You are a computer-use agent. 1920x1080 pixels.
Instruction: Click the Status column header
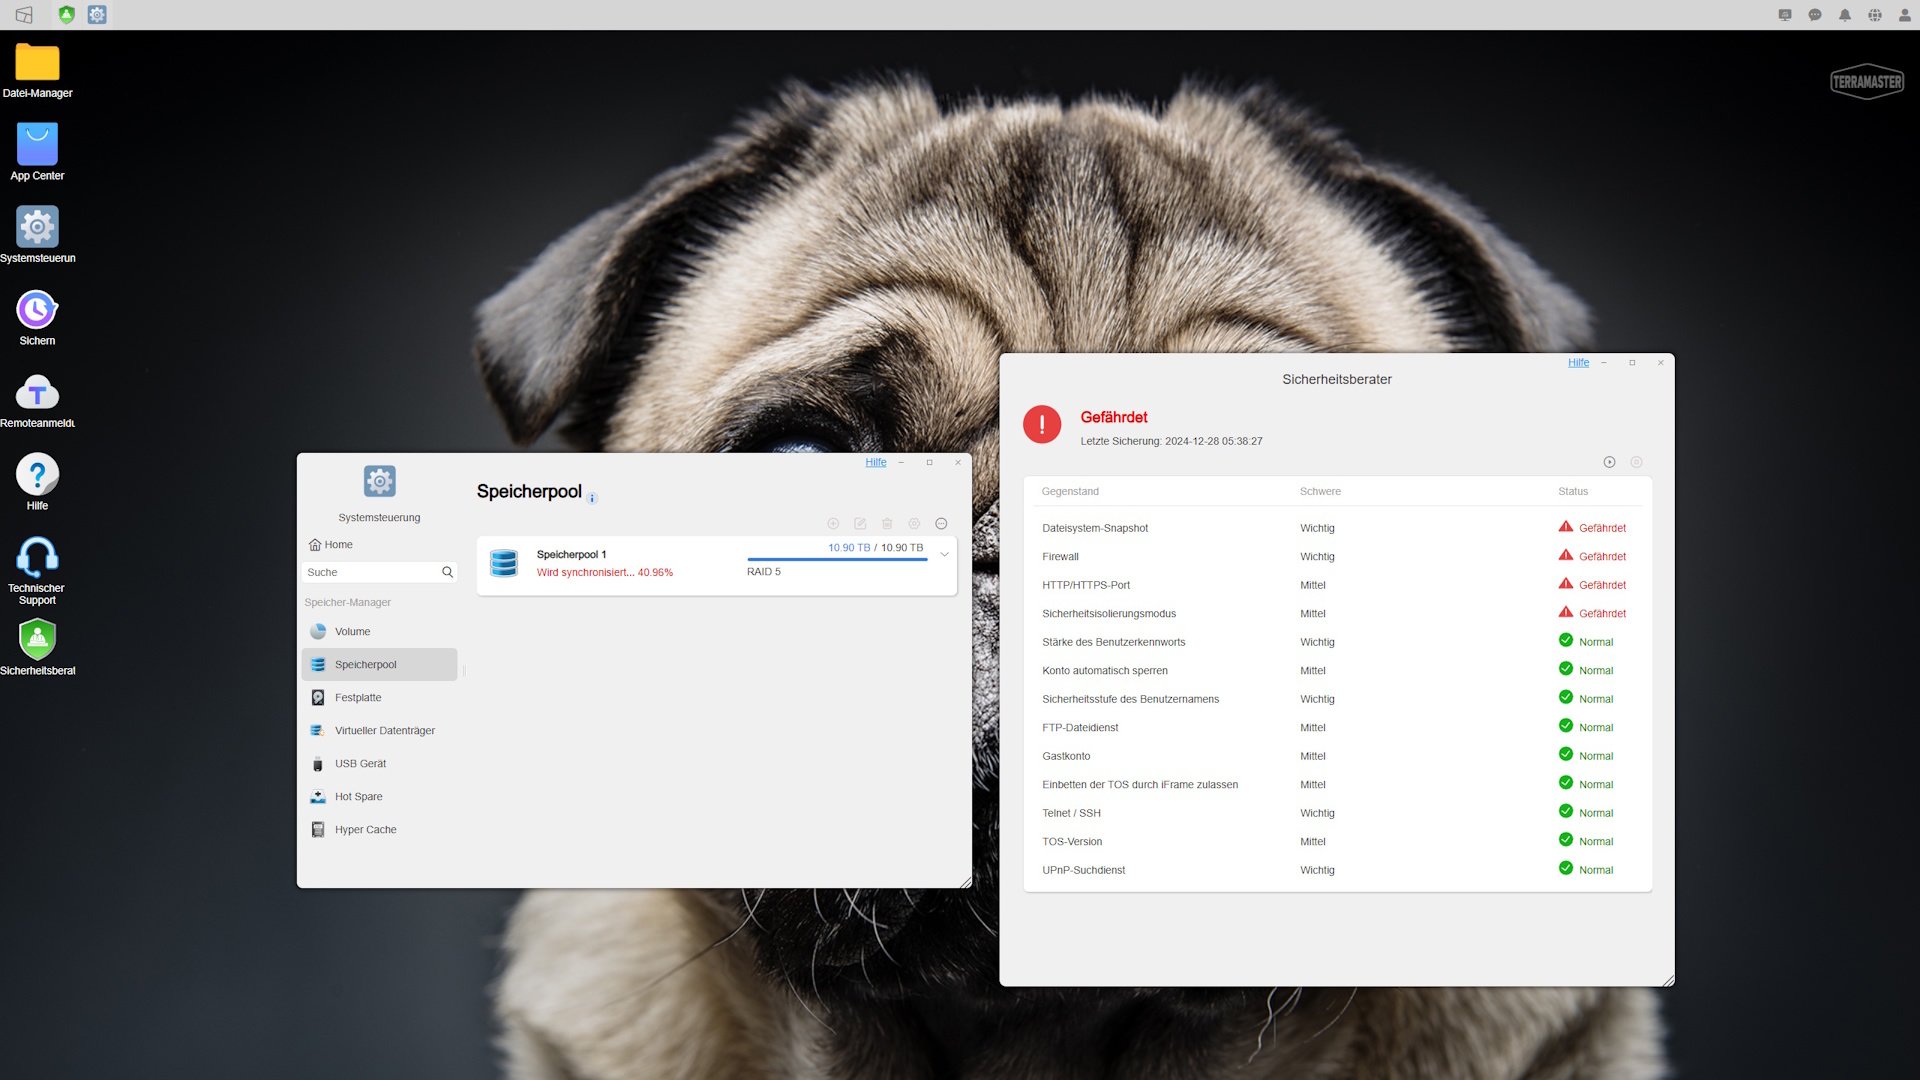1572,491
